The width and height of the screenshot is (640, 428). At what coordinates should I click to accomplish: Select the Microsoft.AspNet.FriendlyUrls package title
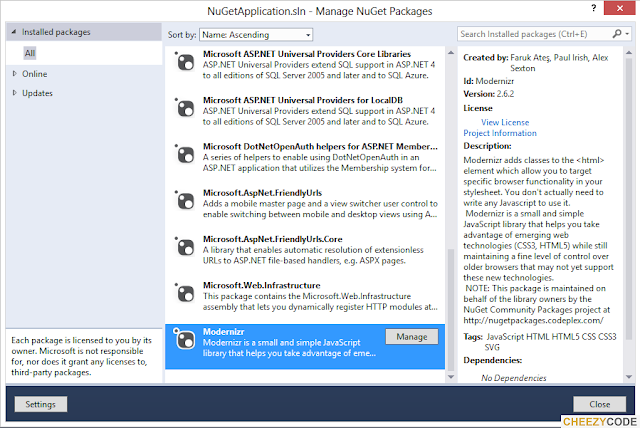click(x=262, y=193)
